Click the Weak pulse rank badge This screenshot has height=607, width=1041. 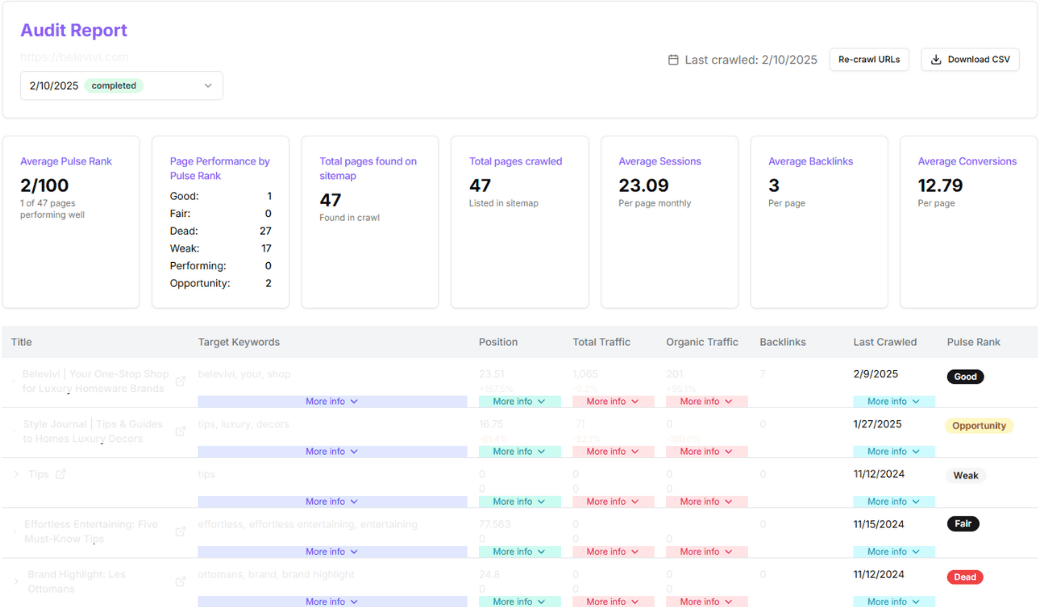pos(966,476)
